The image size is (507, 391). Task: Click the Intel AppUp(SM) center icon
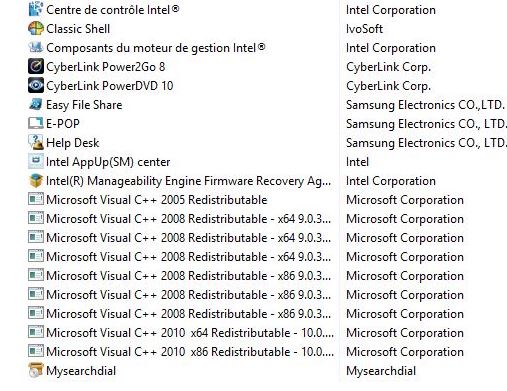tap(36, 162)
